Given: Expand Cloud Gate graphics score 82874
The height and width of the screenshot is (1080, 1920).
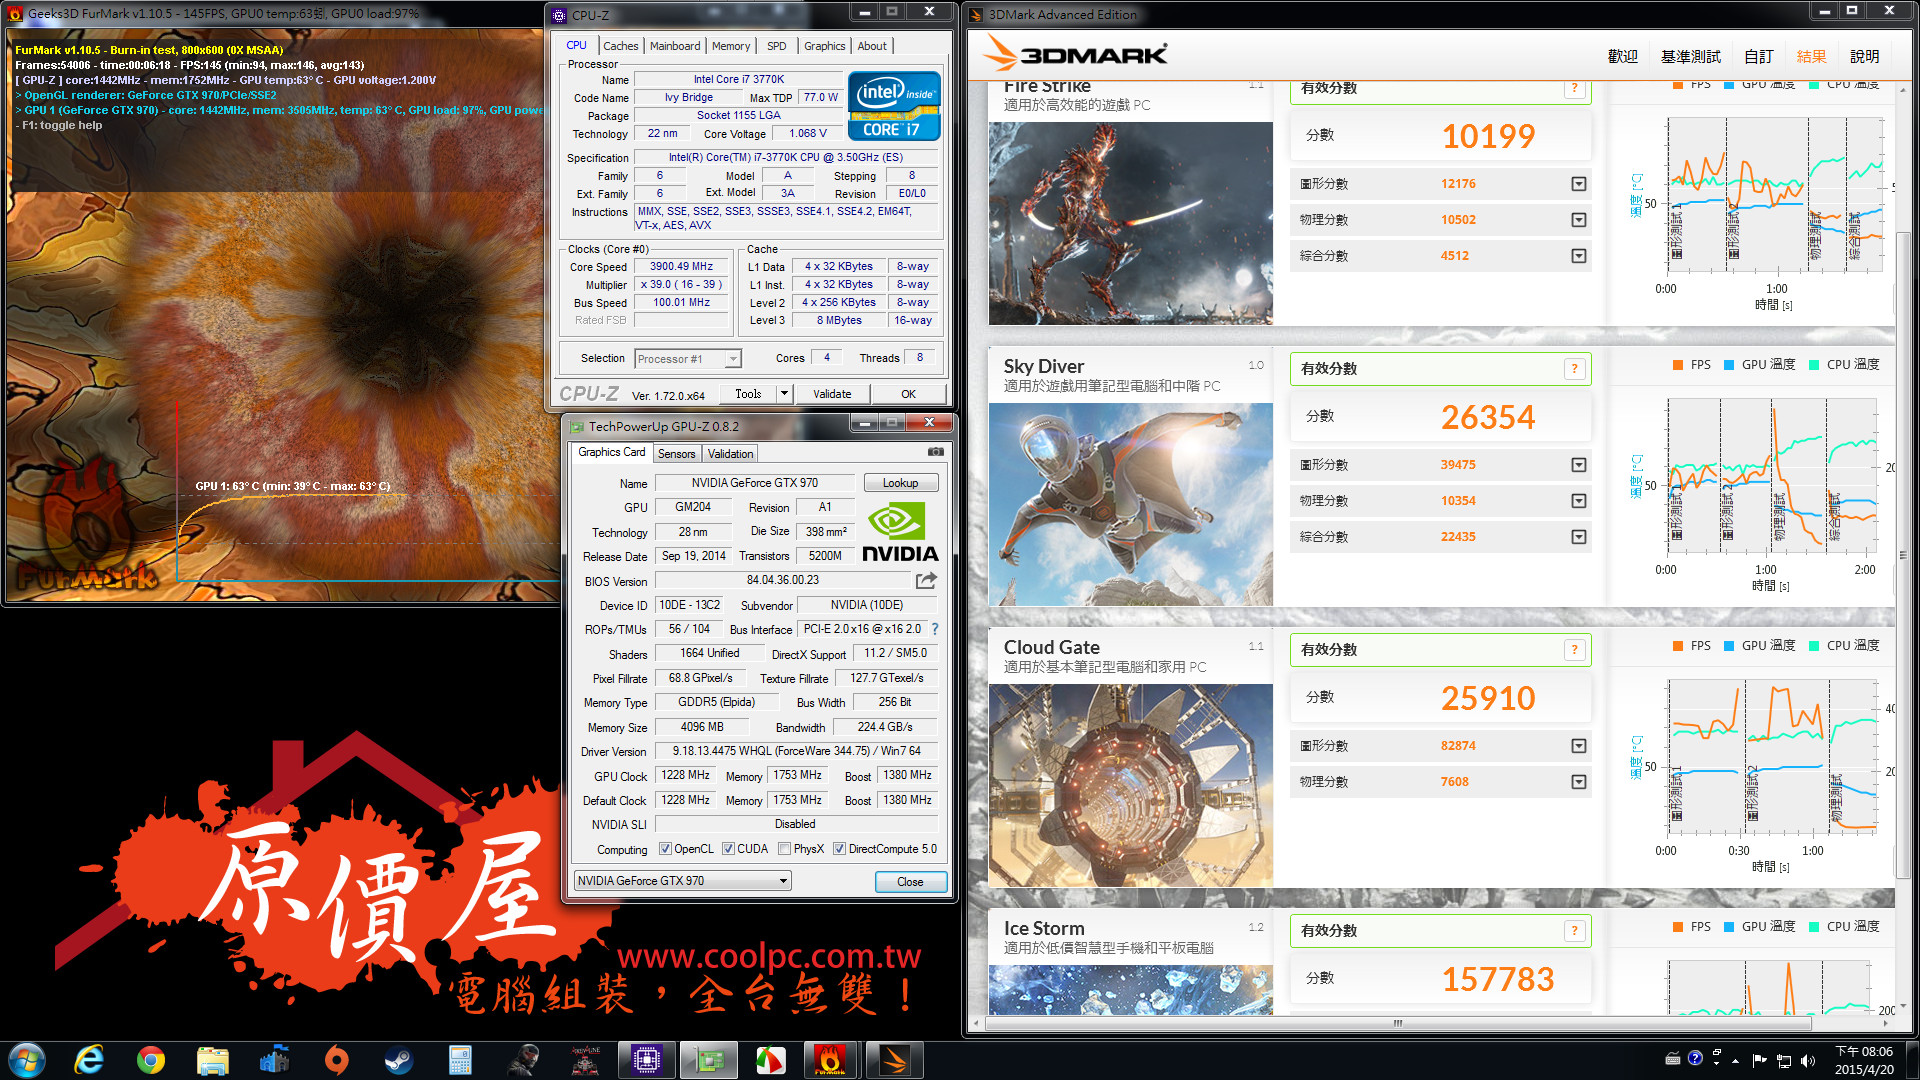Looking at the screenshot, I should click(x=1578, y=746).
